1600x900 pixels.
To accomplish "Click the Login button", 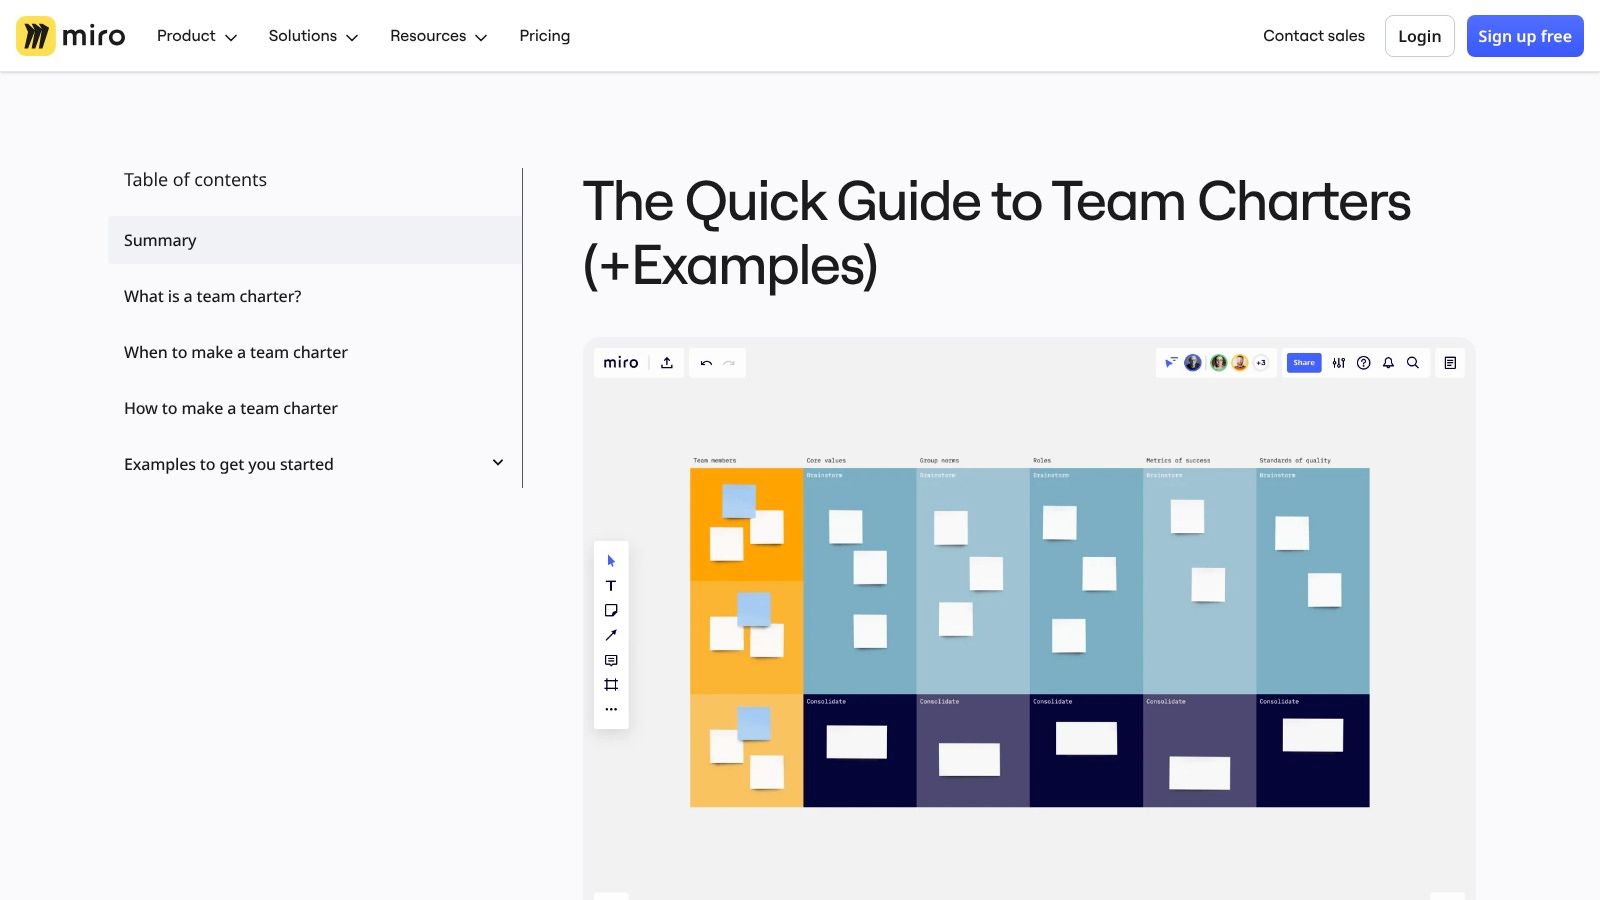I will click(1419, 36).
